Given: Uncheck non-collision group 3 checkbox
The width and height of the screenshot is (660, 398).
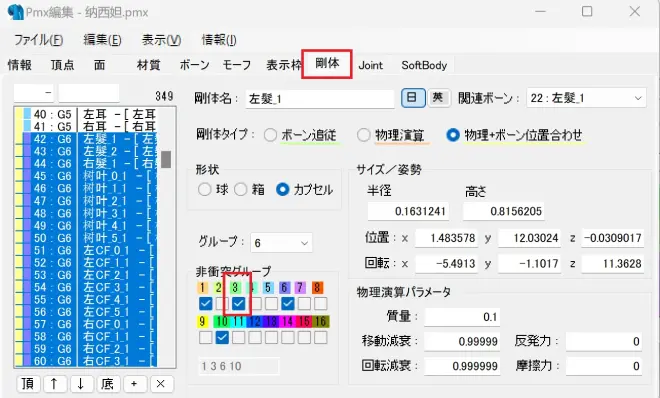Looking at the screenshot, I should (238, 303).
